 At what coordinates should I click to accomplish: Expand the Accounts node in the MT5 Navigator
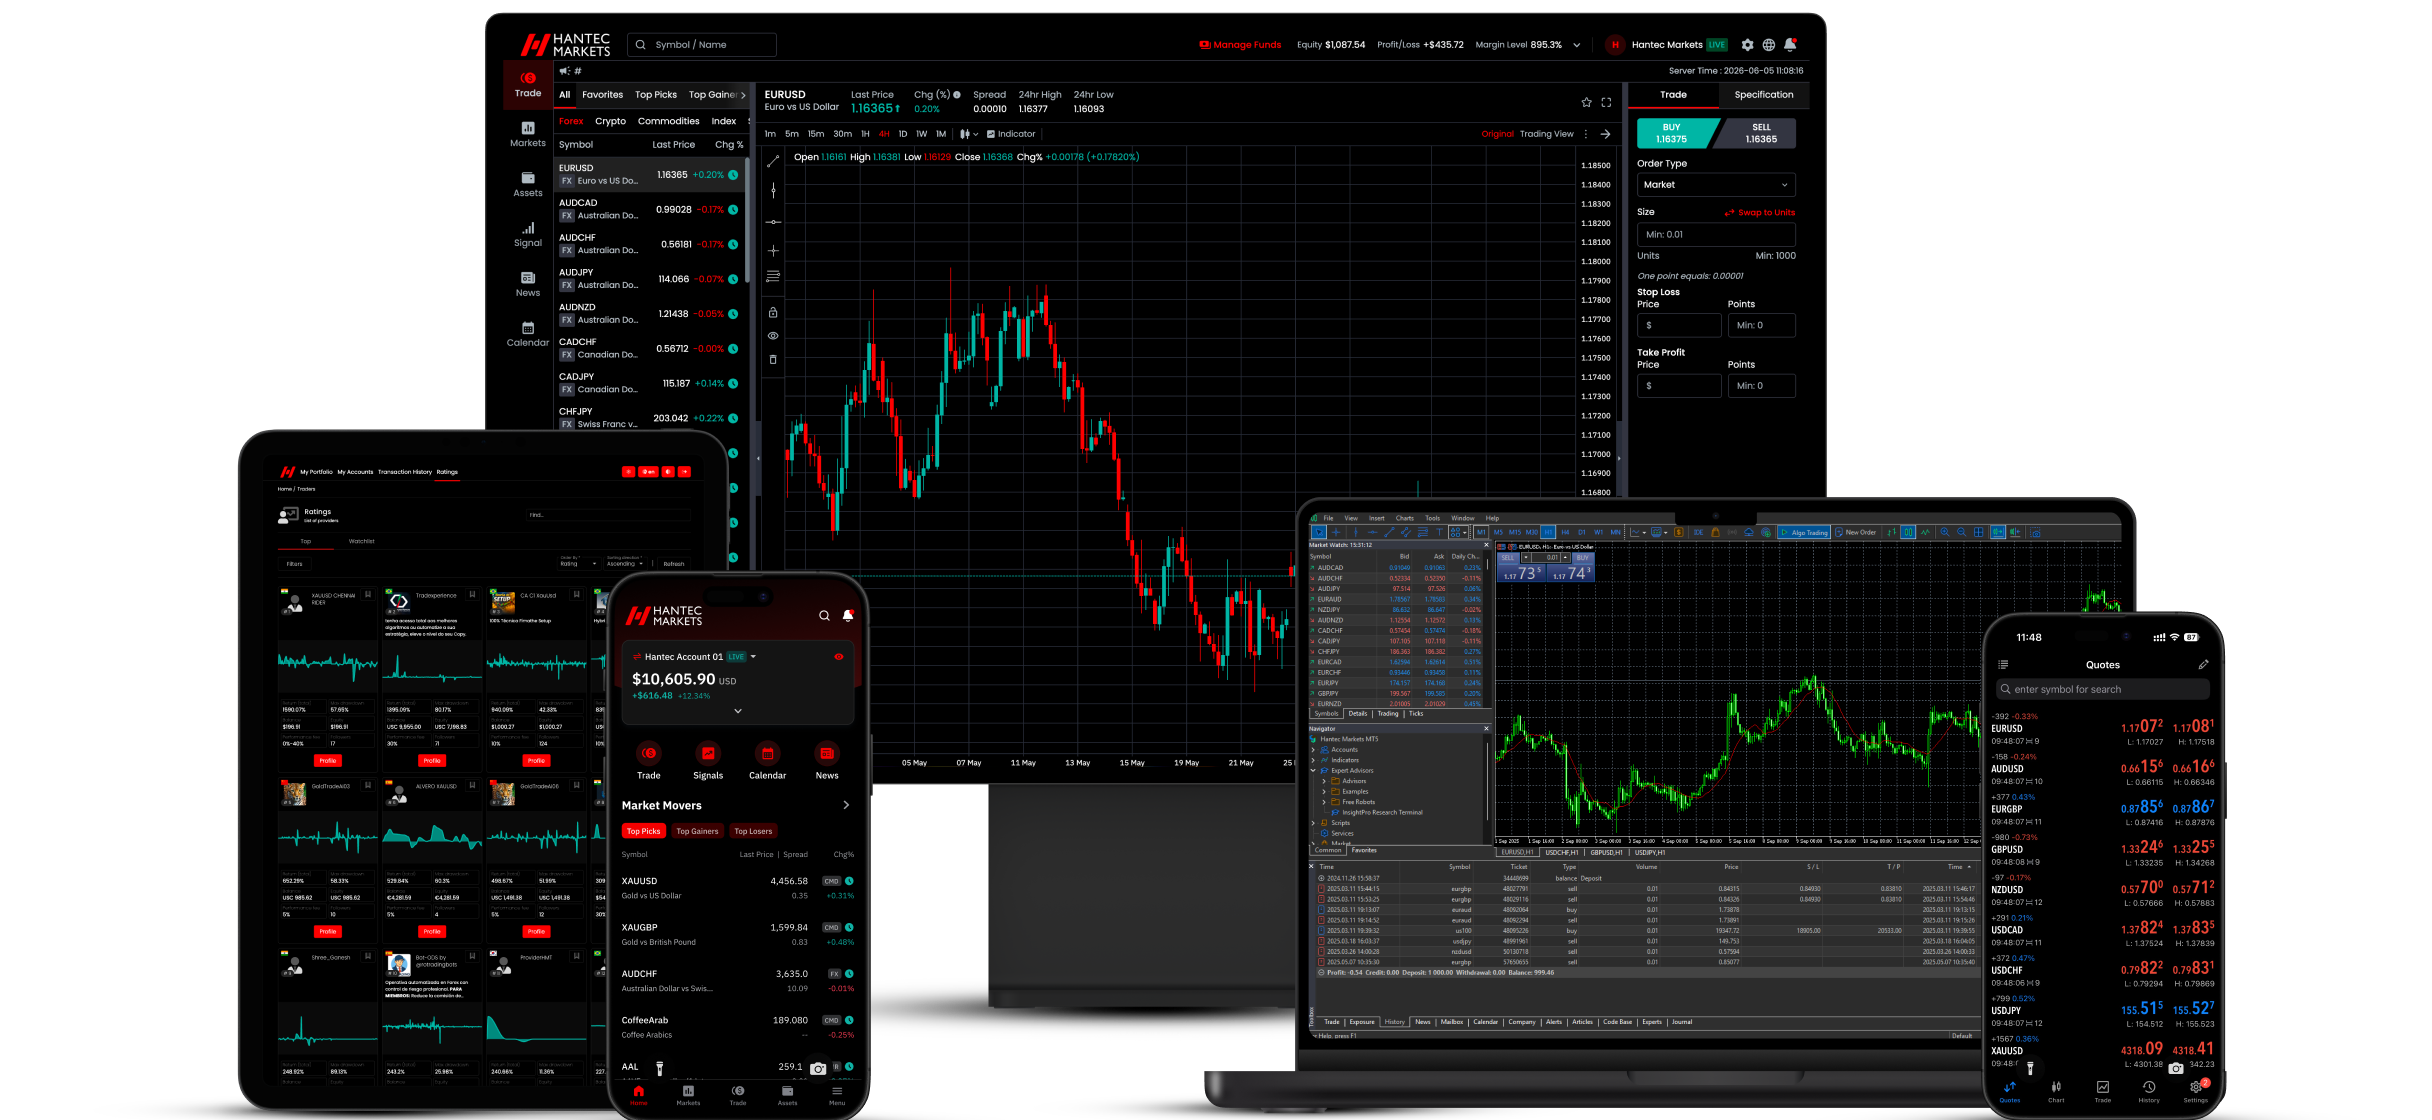coord(1313,750)
